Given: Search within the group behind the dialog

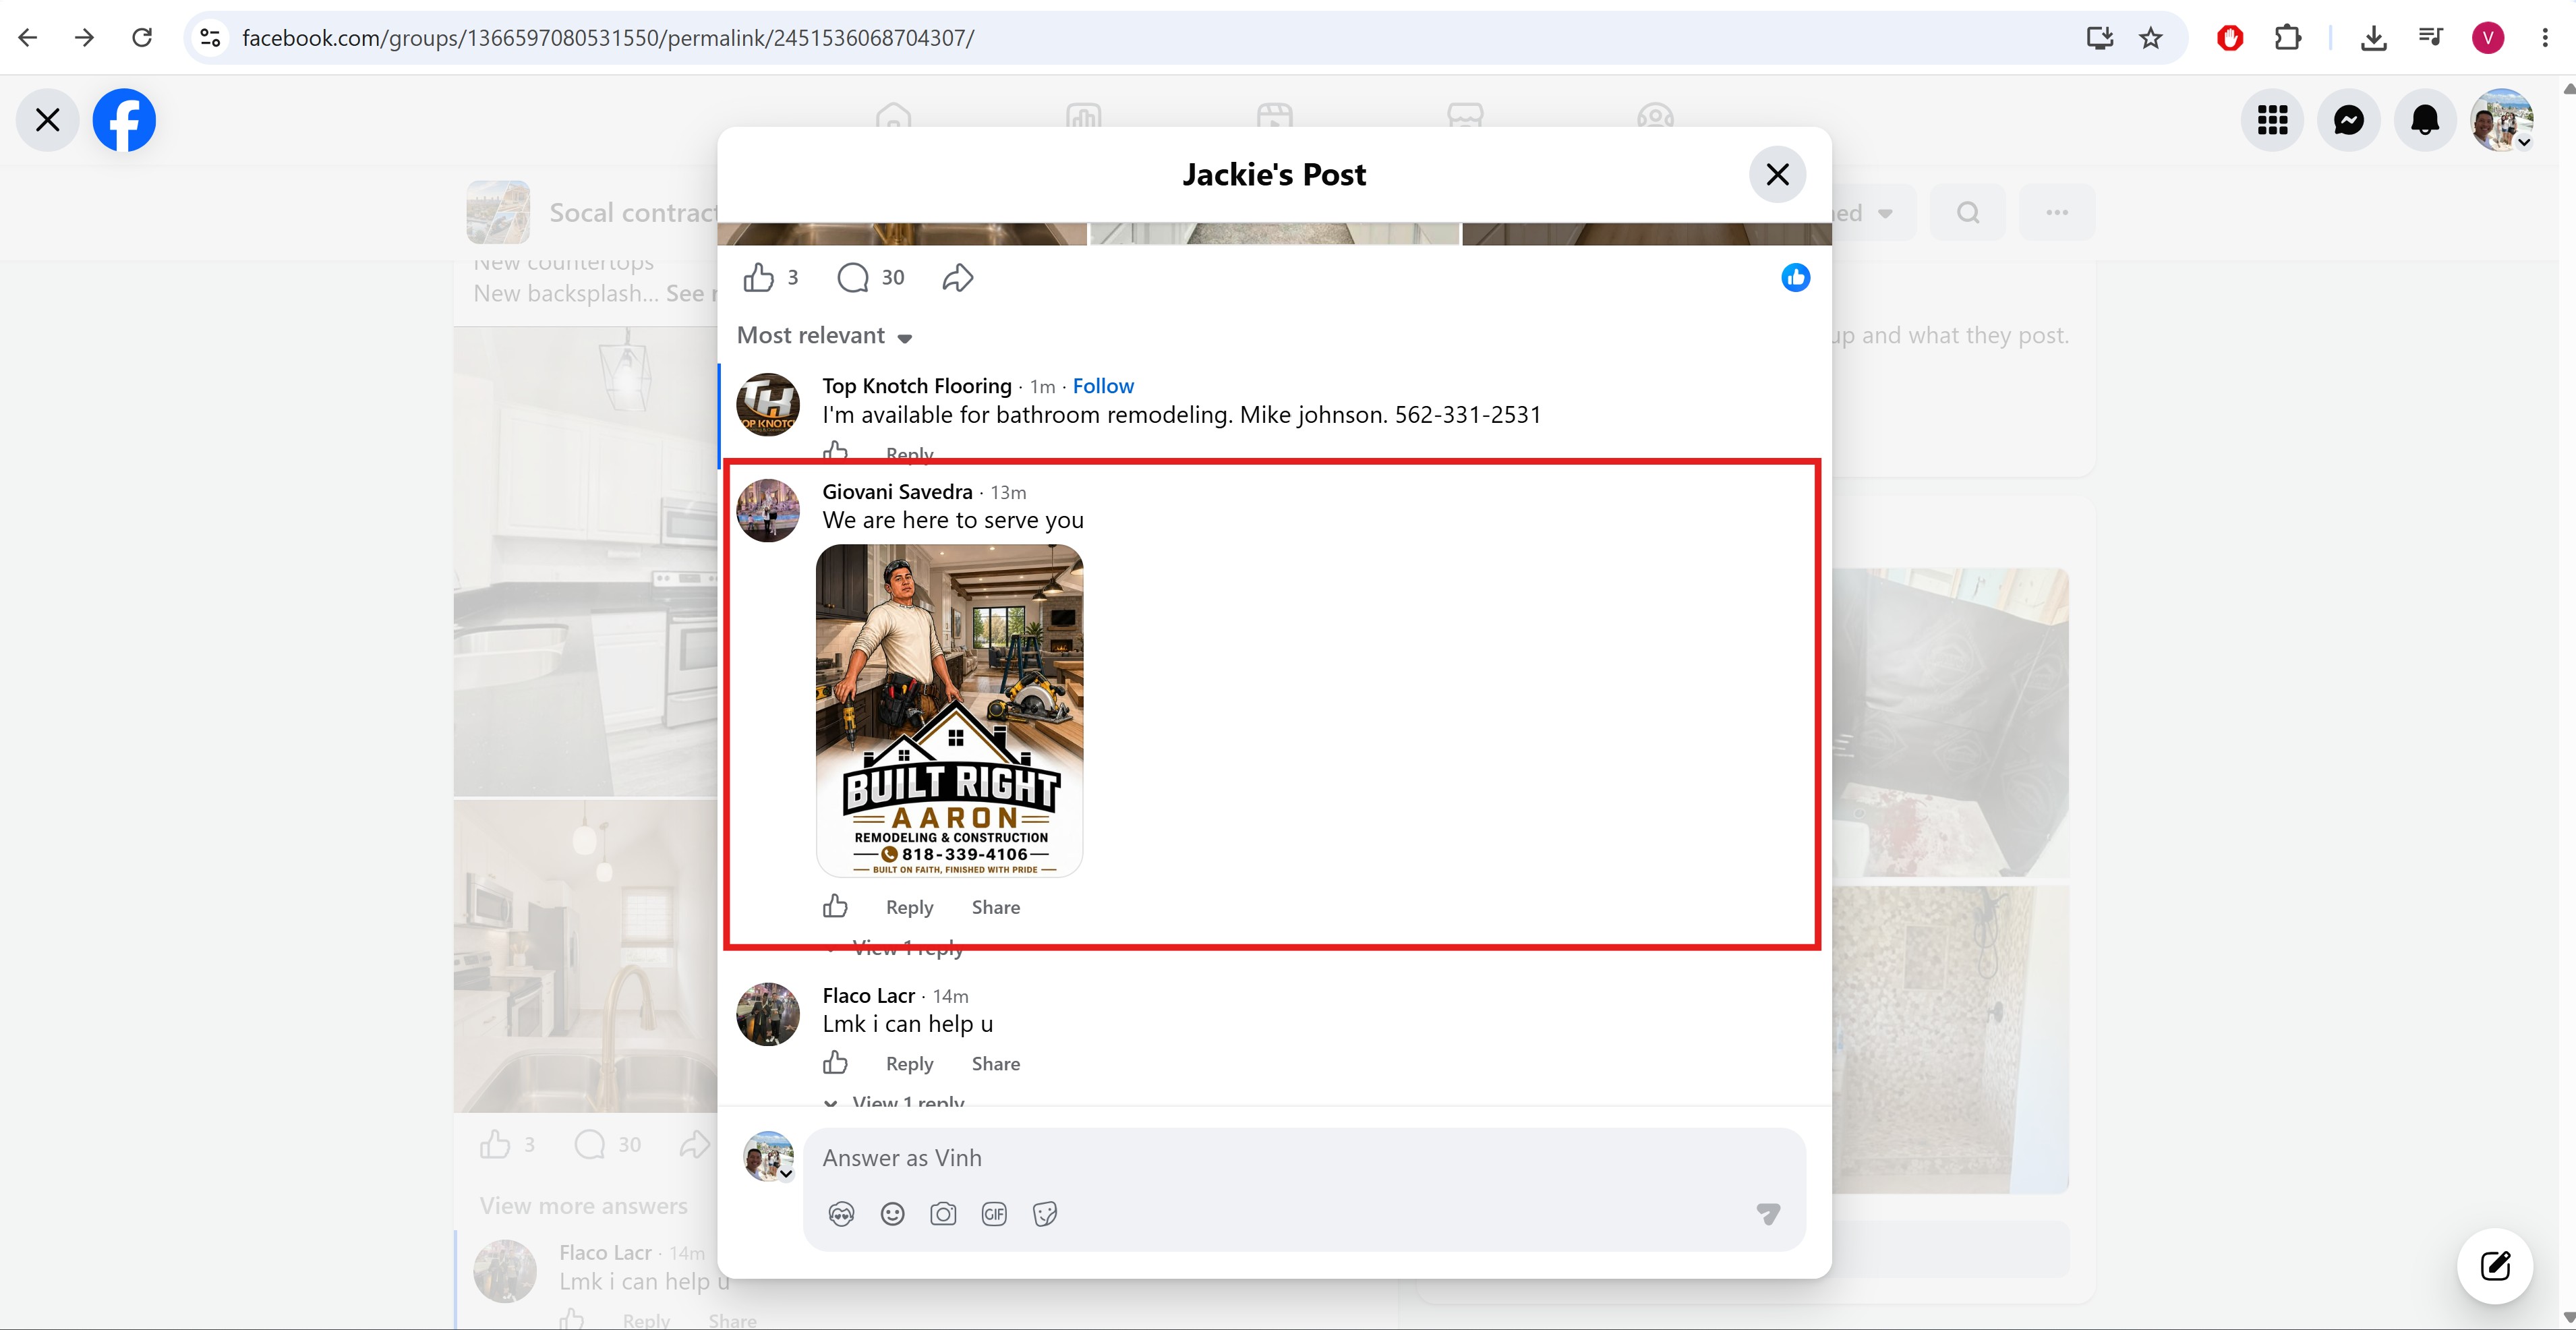Looking at the screenshot, I should [x=1967, y=212].
